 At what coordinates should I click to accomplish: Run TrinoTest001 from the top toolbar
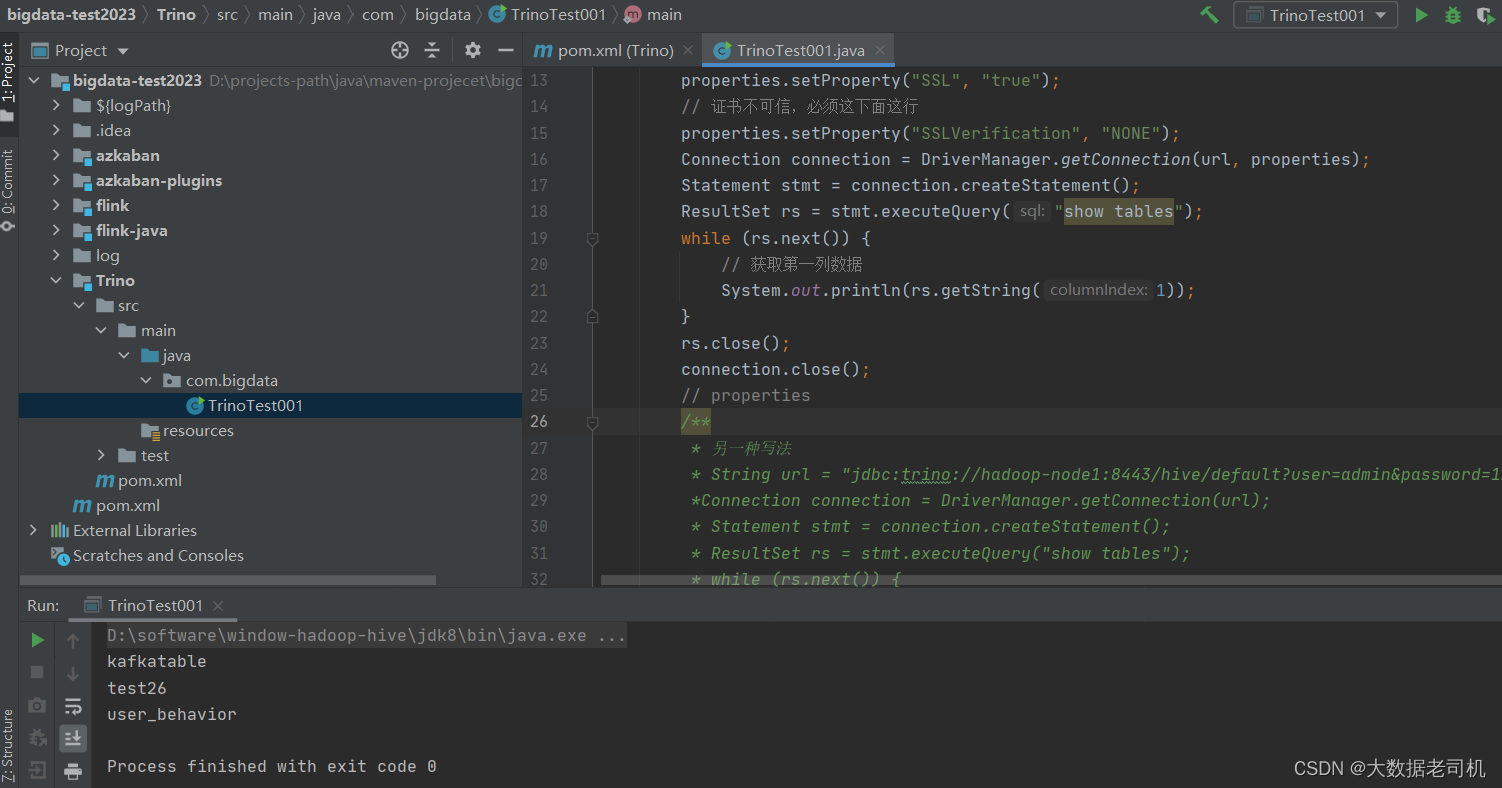click(x=1421, y=15)
